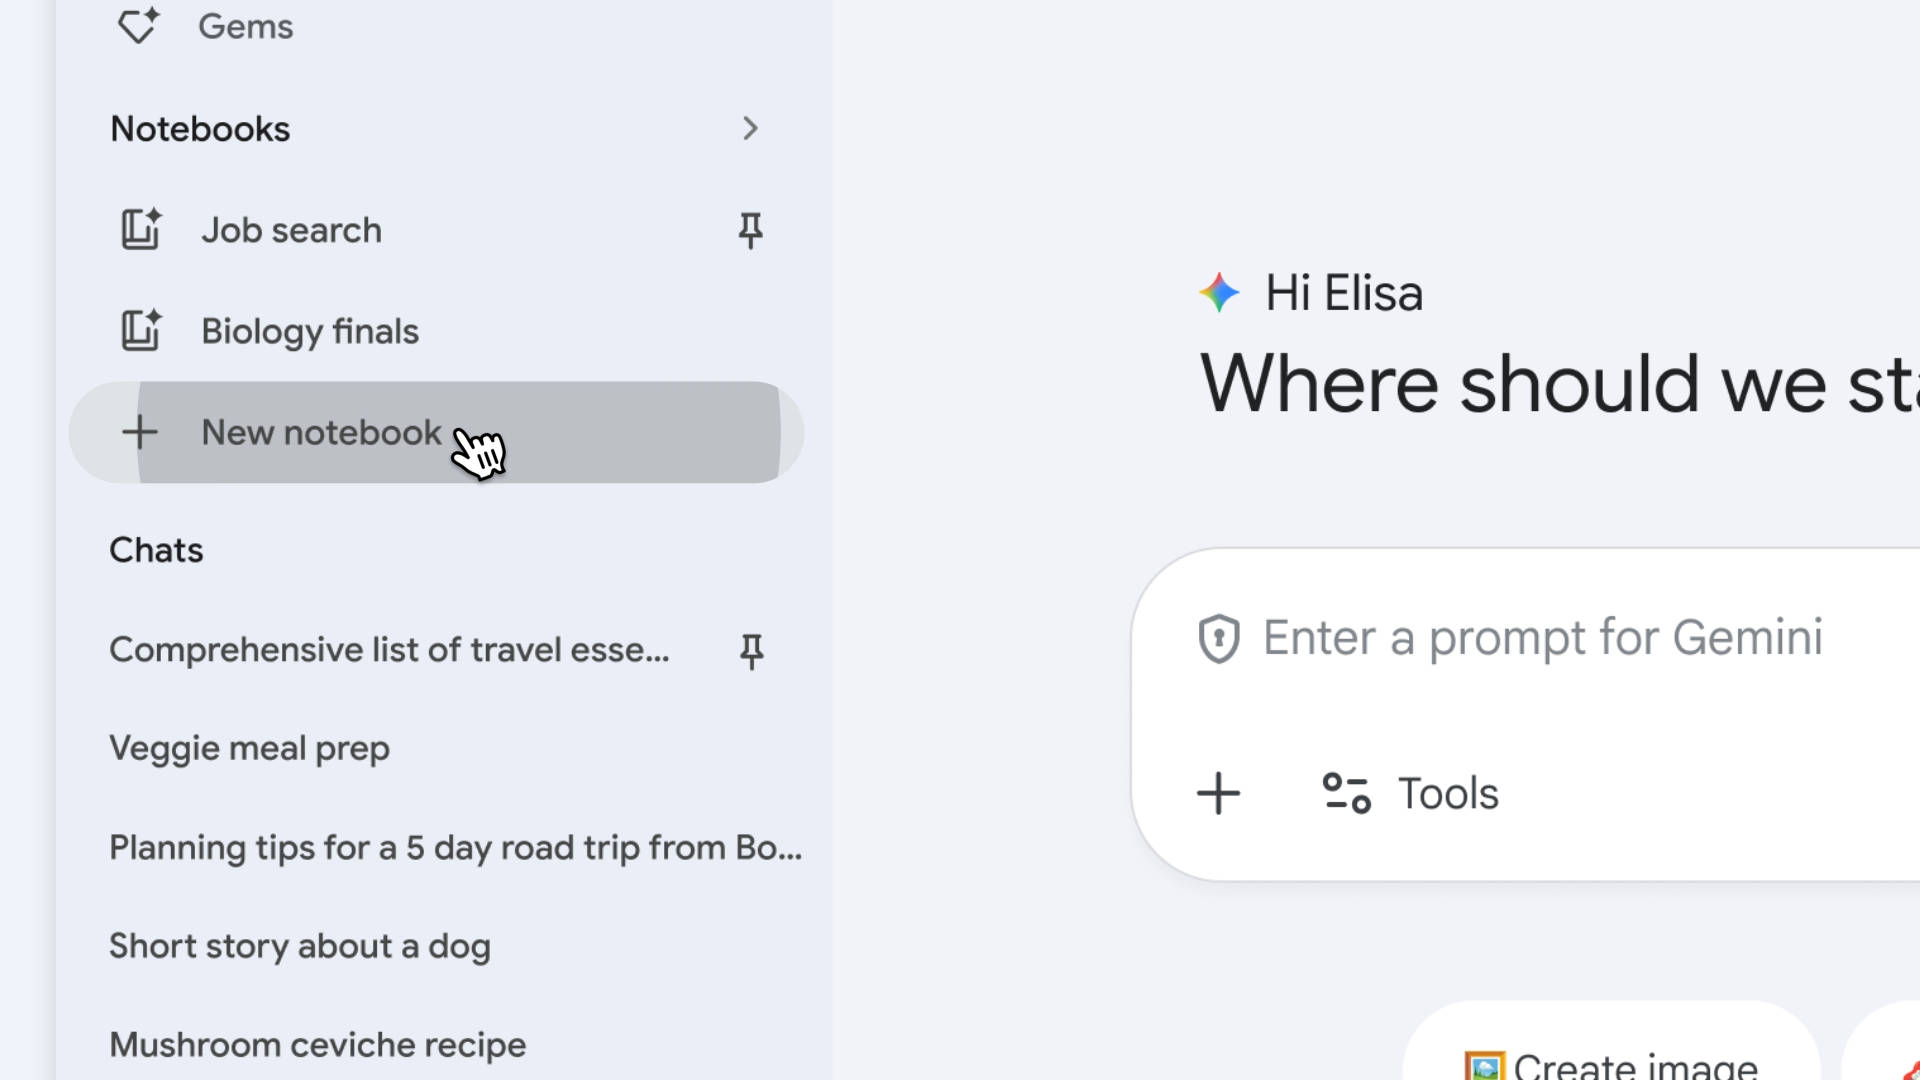Create a New notebook
1920x1080 pixels.
[321, 432]
